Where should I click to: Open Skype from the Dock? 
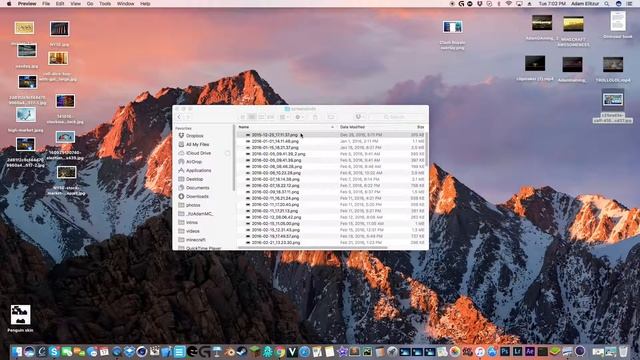(x=54, y=351)
